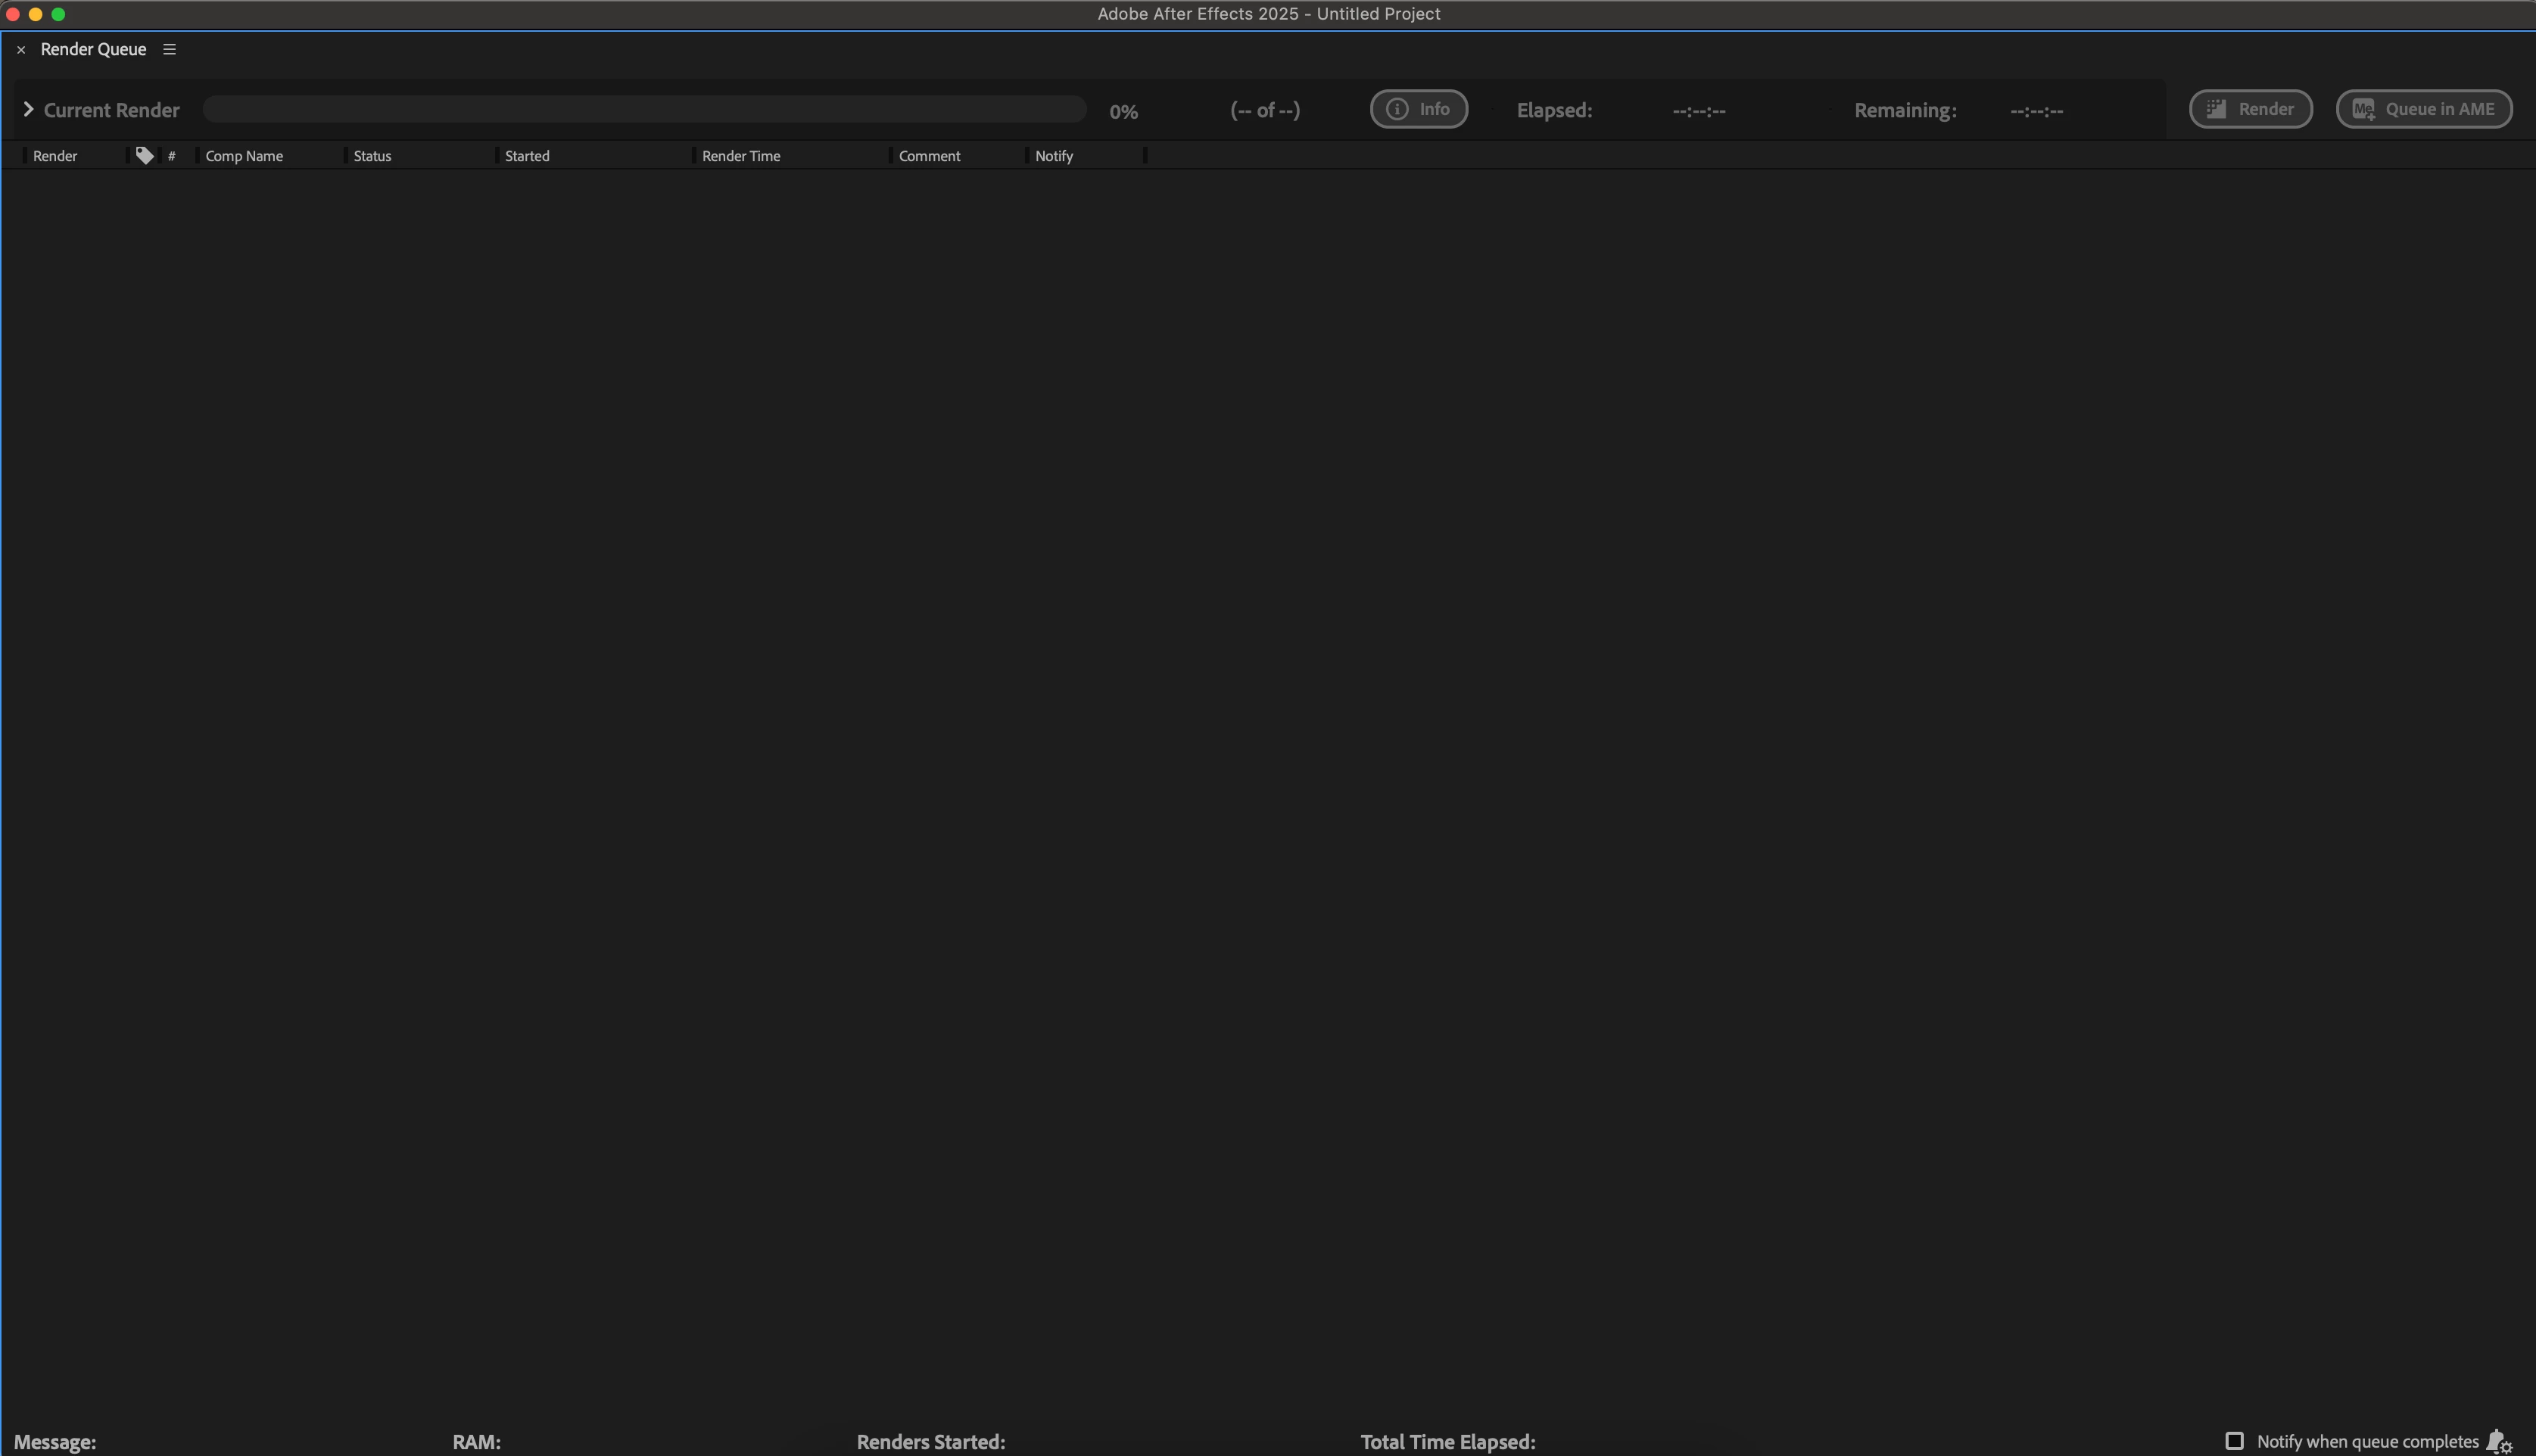
Task: Click the Render Time column header
Action: (741, 156)
